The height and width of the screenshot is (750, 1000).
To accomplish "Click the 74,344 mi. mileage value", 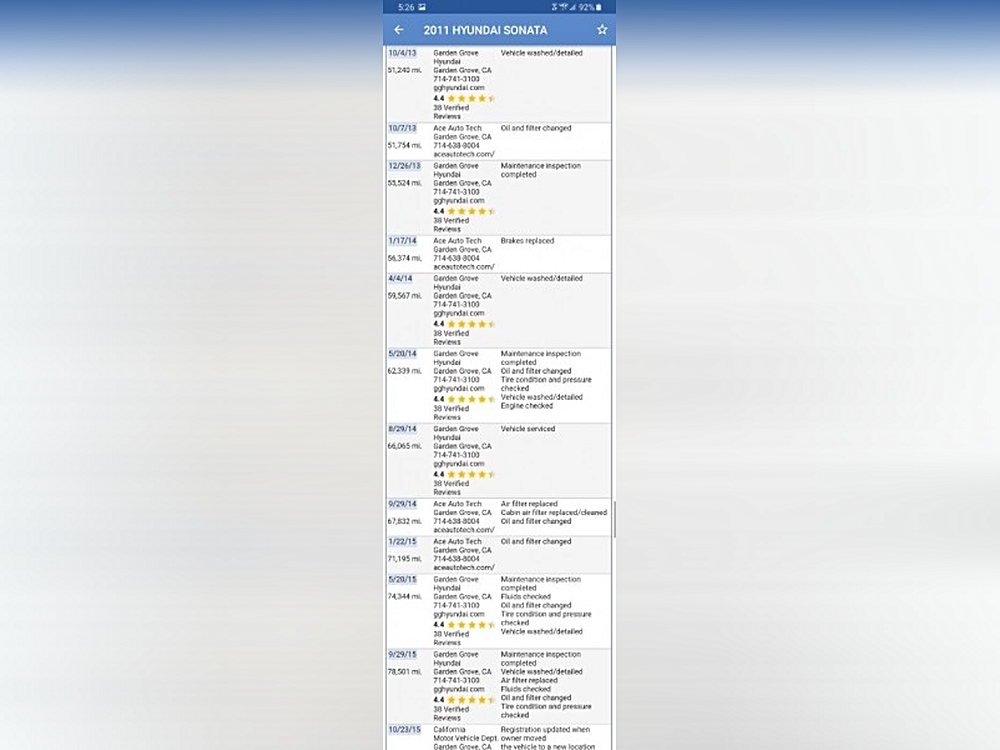I will point(404,597).
